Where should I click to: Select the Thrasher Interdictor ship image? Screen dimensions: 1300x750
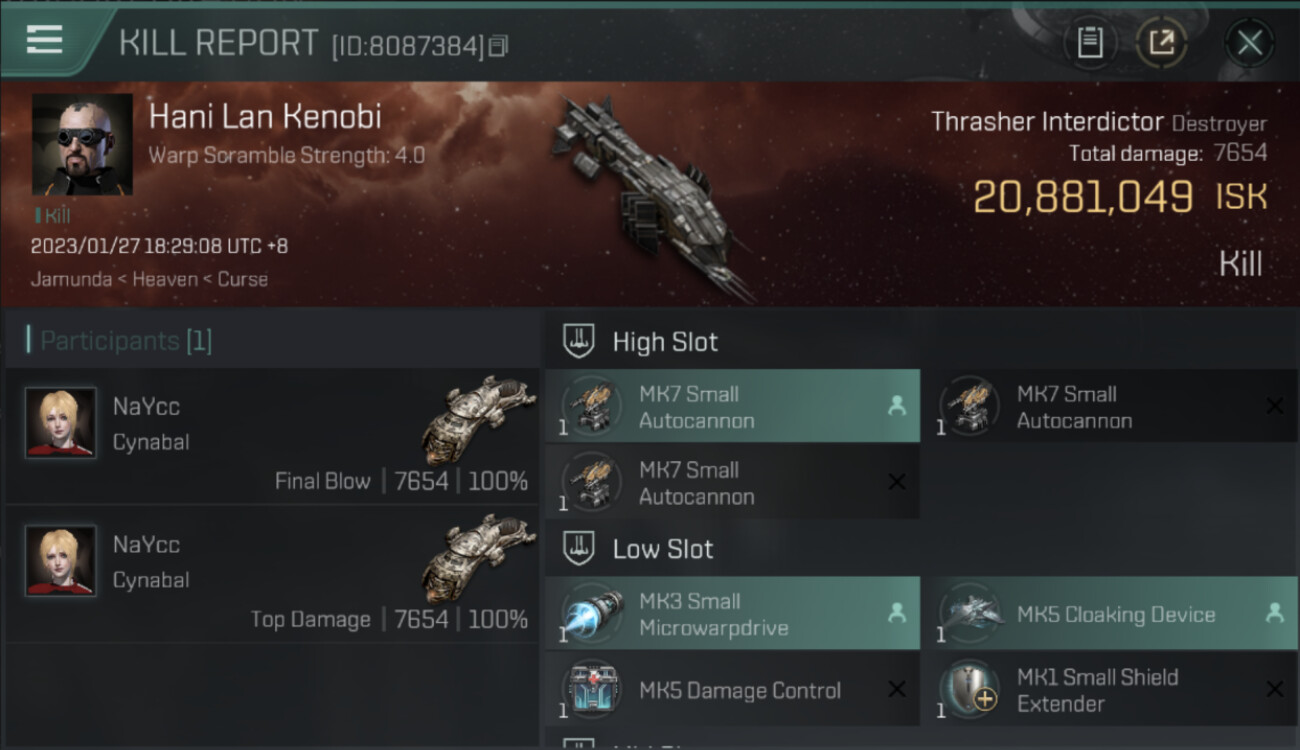tap(652, 195)
